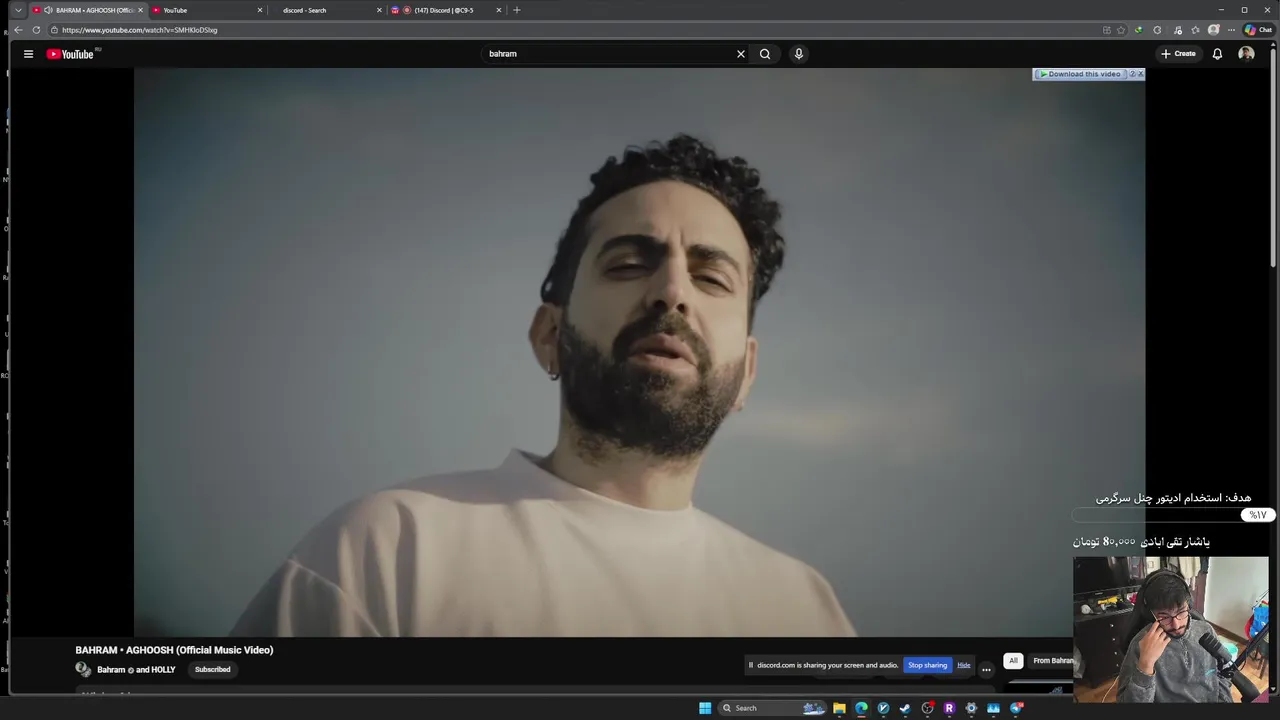Add this page to favorites star
Screen dimensions: 1280x720
(x=1121, y=30)
